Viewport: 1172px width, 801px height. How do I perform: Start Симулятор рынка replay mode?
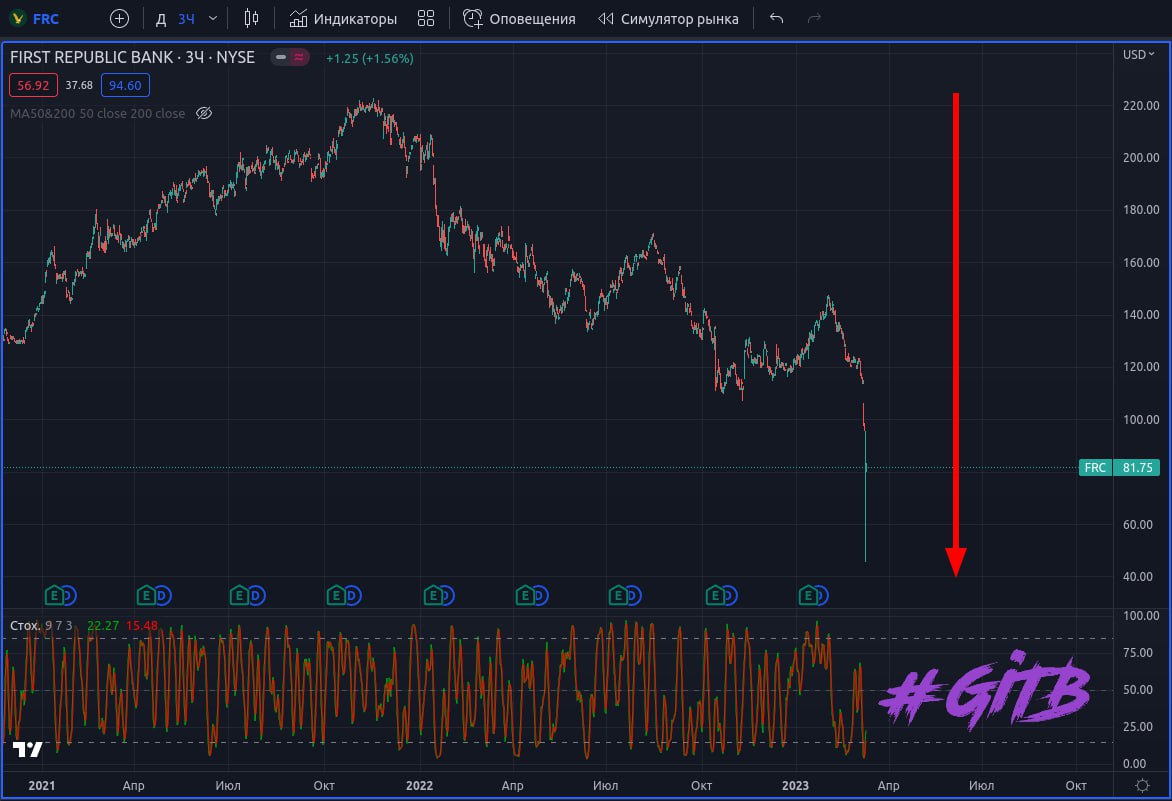pyautogui.click(x=668, y=19)
